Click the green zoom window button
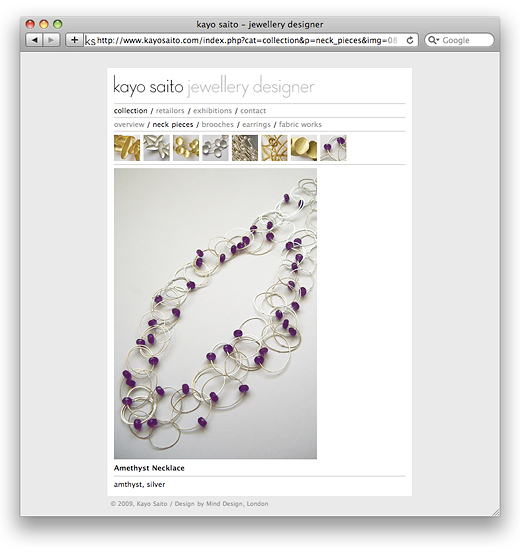Viewport: 520px width, 553px height. click(58, 24)
